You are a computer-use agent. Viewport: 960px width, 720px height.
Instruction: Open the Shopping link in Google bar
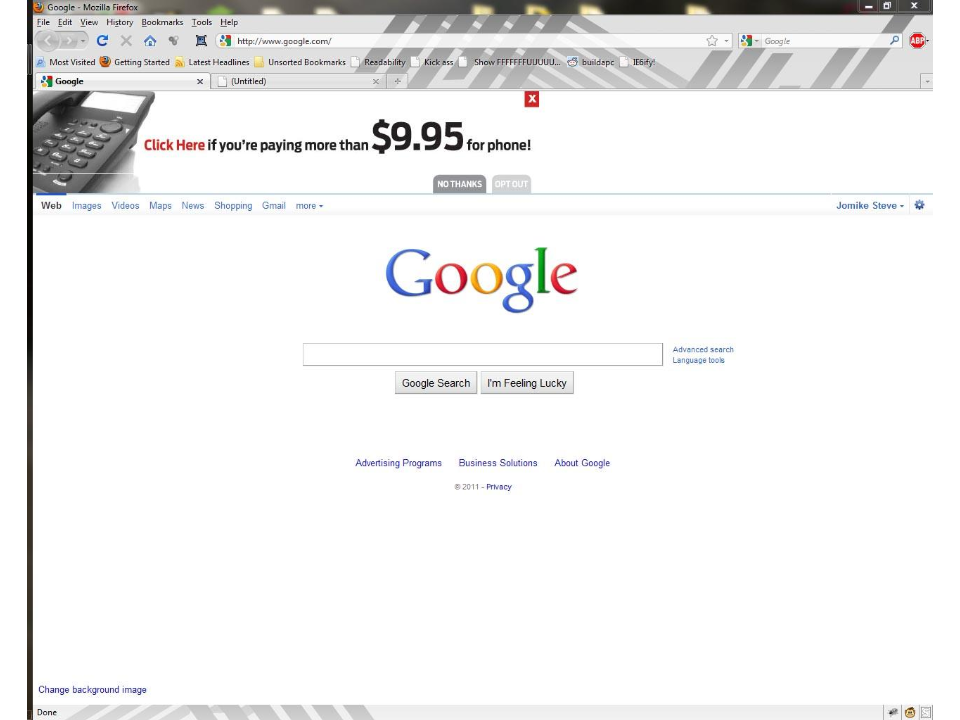tap(233, 206)
